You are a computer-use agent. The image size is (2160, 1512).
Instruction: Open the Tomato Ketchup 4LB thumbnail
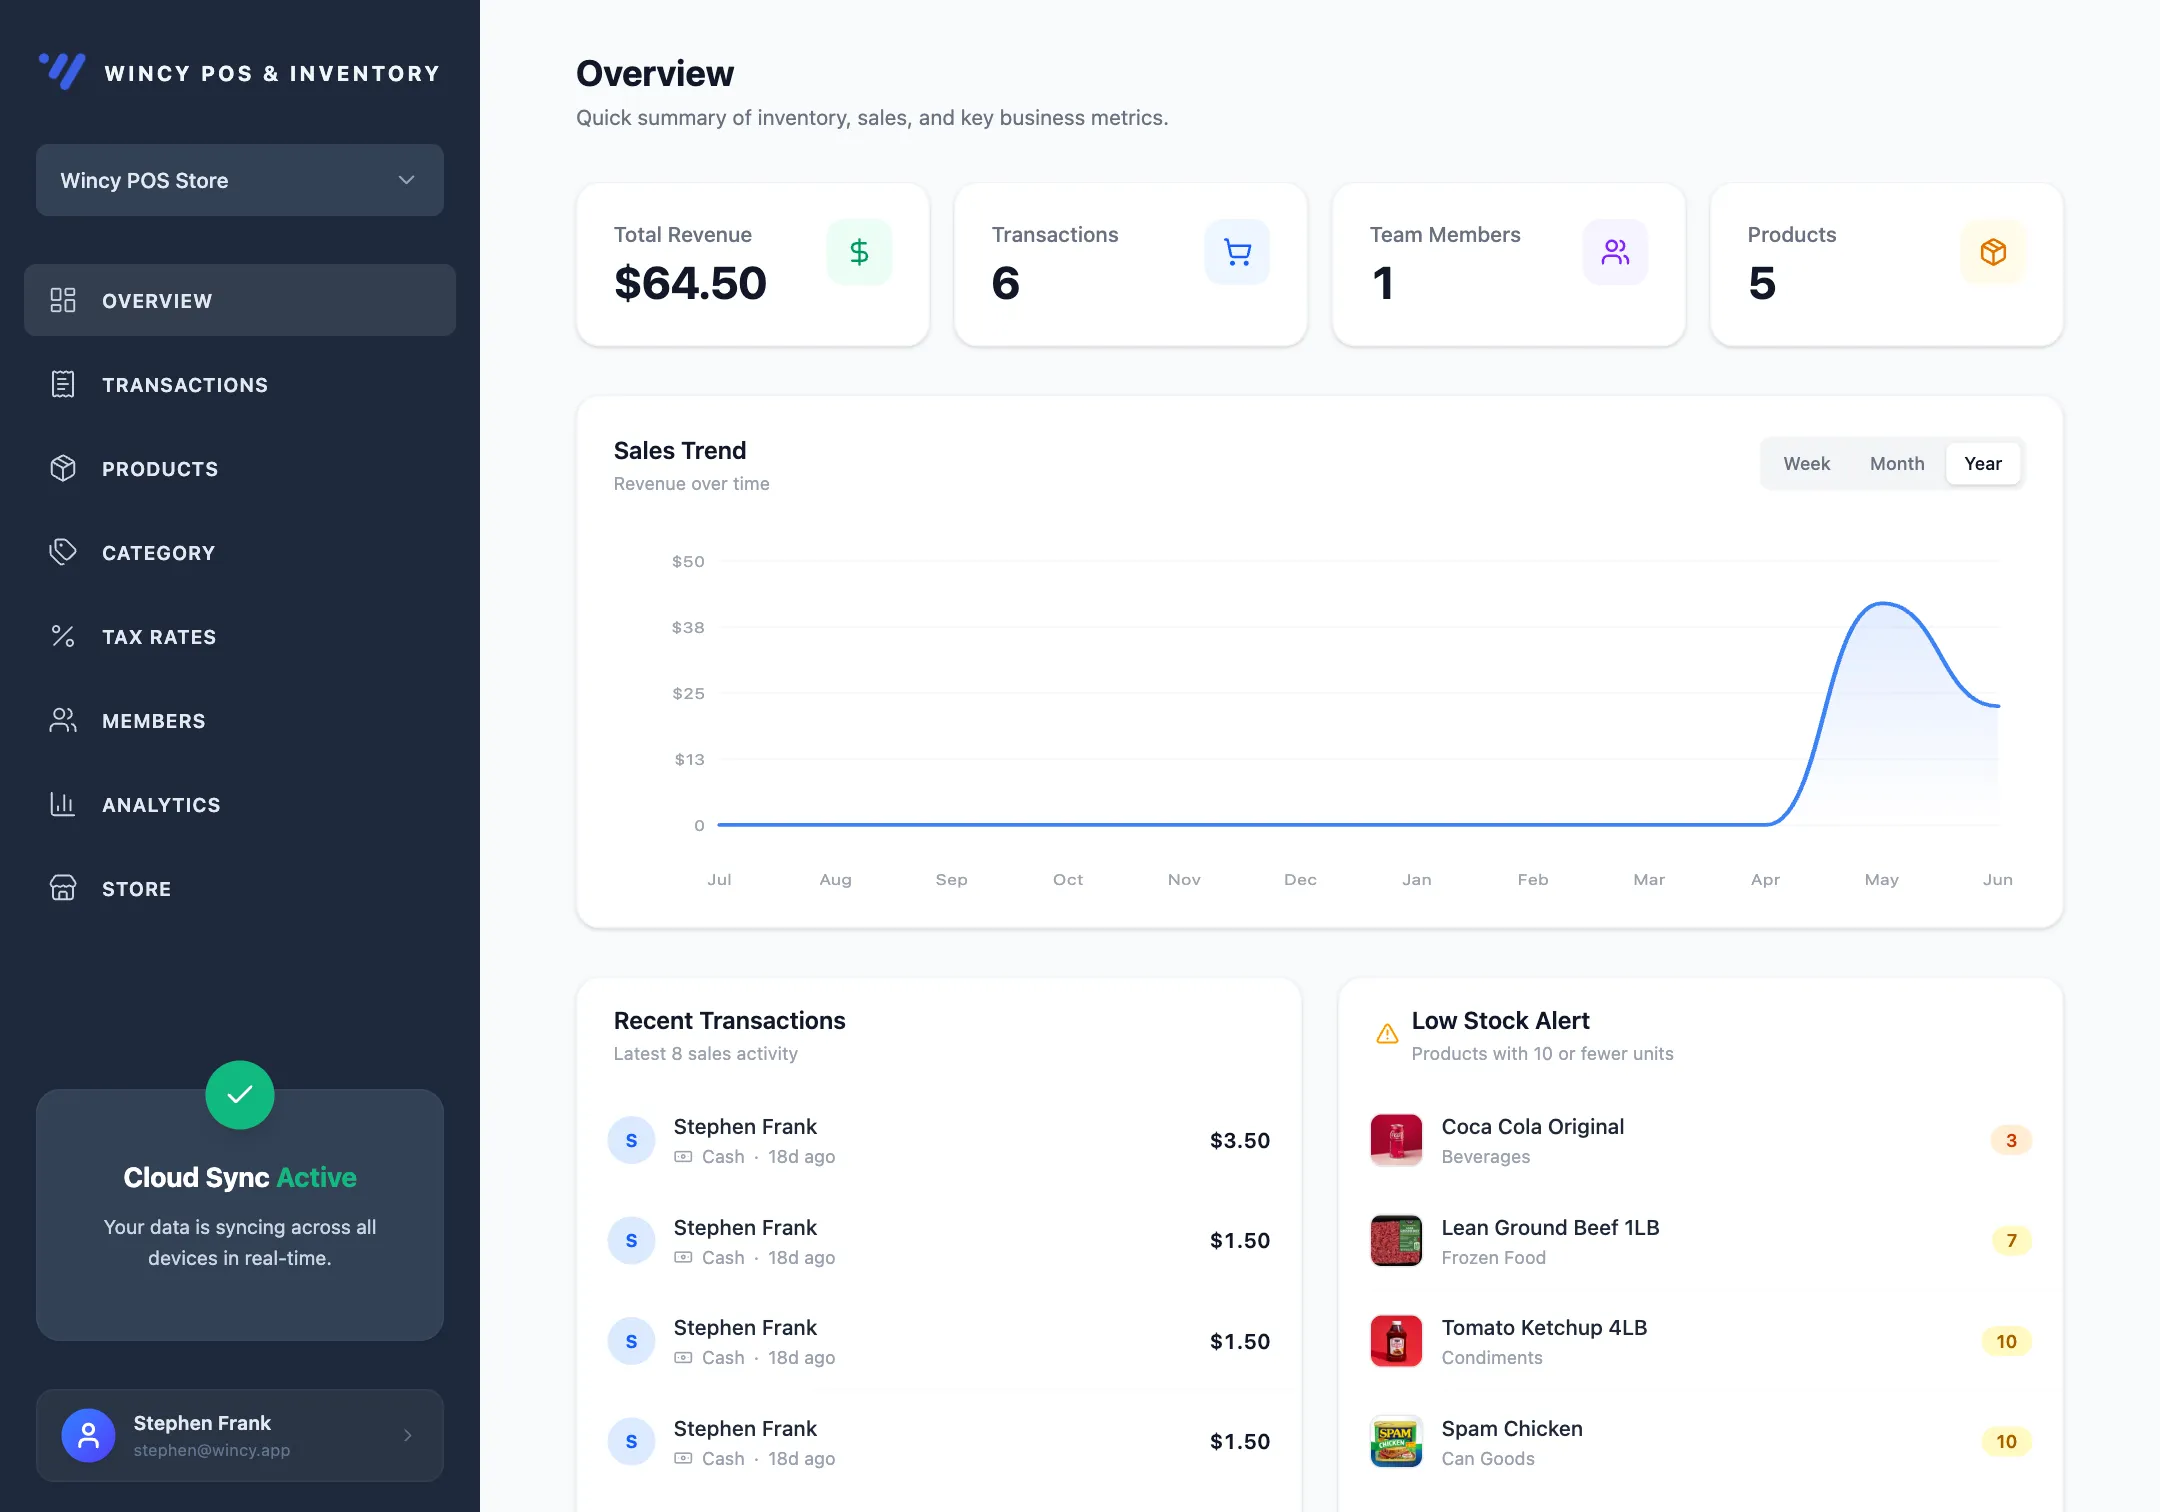1396,1341
